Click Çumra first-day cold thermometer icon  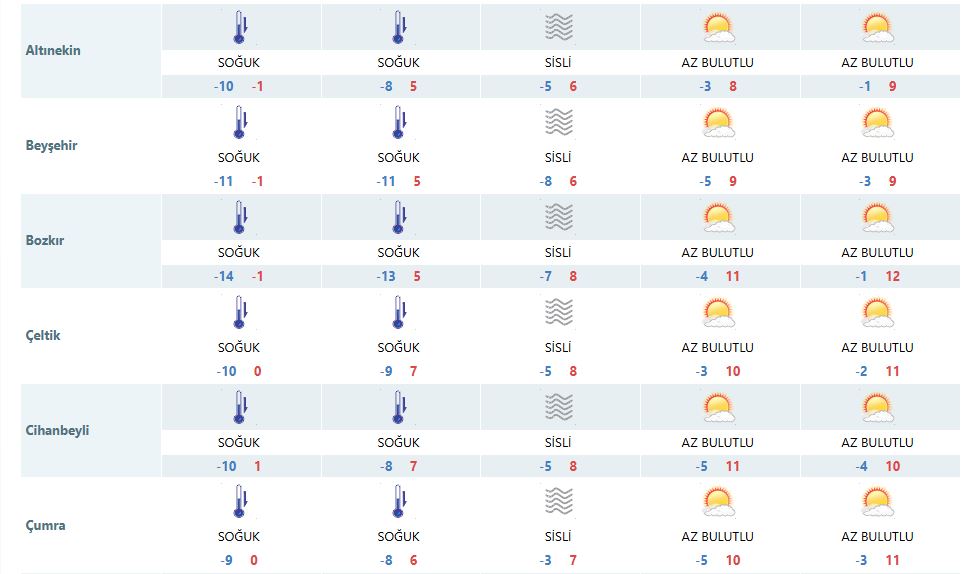pos(240,502)
